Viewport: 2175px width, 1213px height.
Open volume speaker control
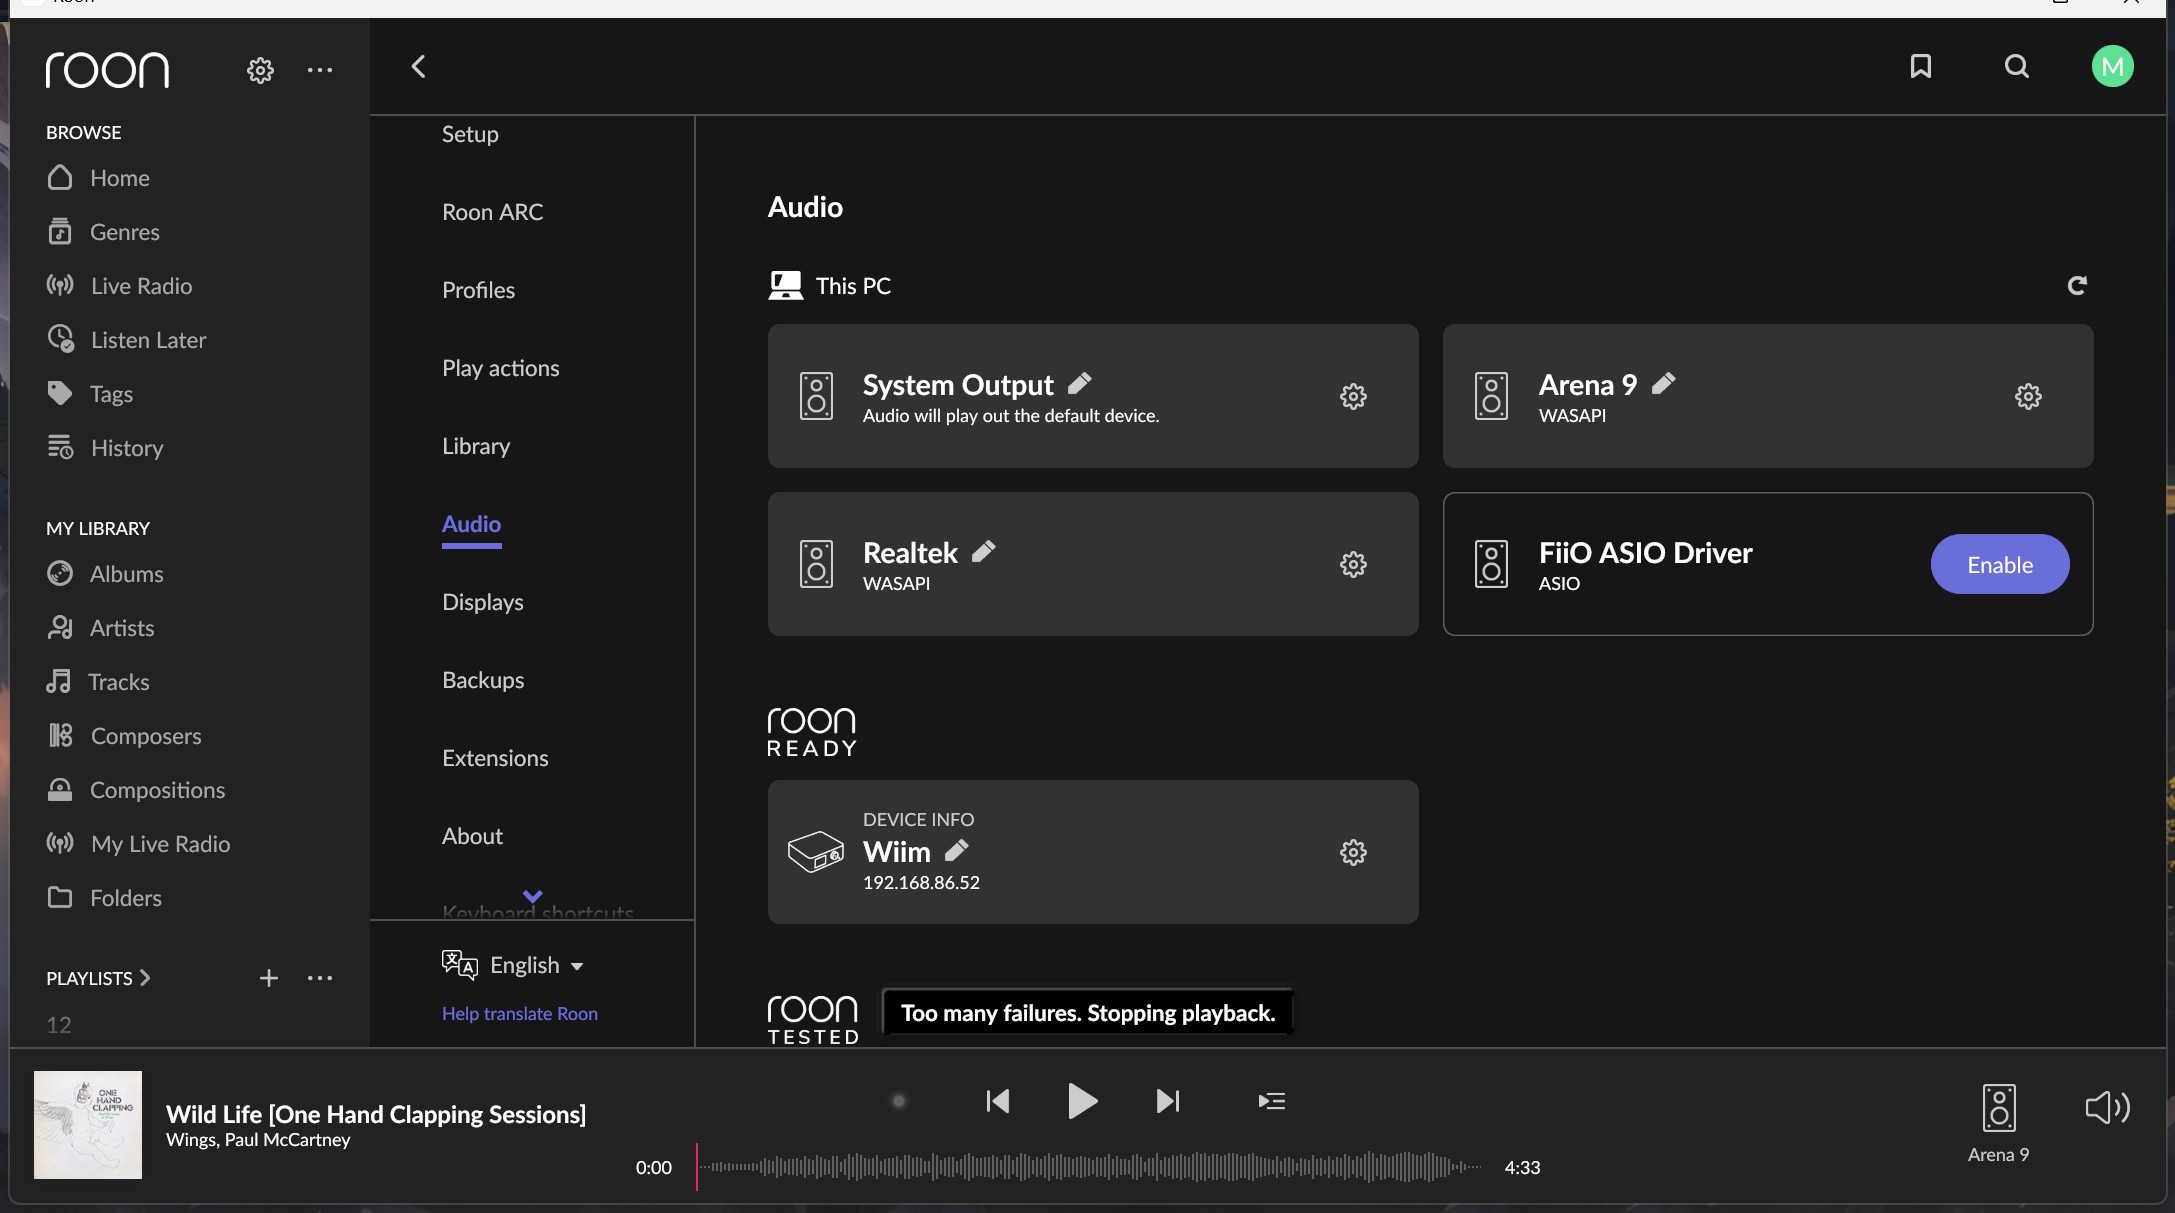[x=2108, y=1107]
